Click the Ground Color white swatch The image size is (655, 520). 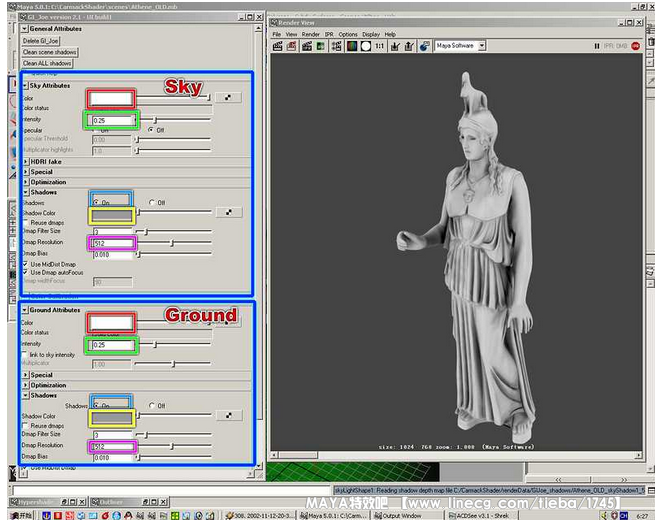click(111, 323)
